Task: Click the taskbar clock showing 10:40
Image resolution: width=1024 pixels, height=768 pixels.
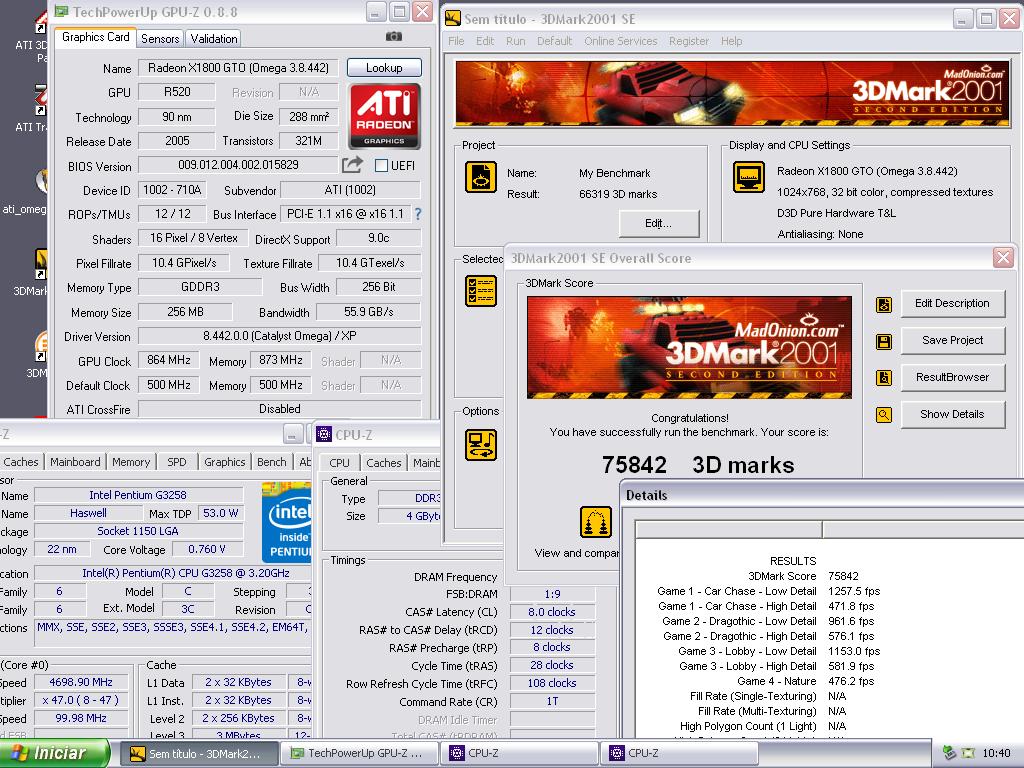Action: pyautogui.click(x=997, y=753)
